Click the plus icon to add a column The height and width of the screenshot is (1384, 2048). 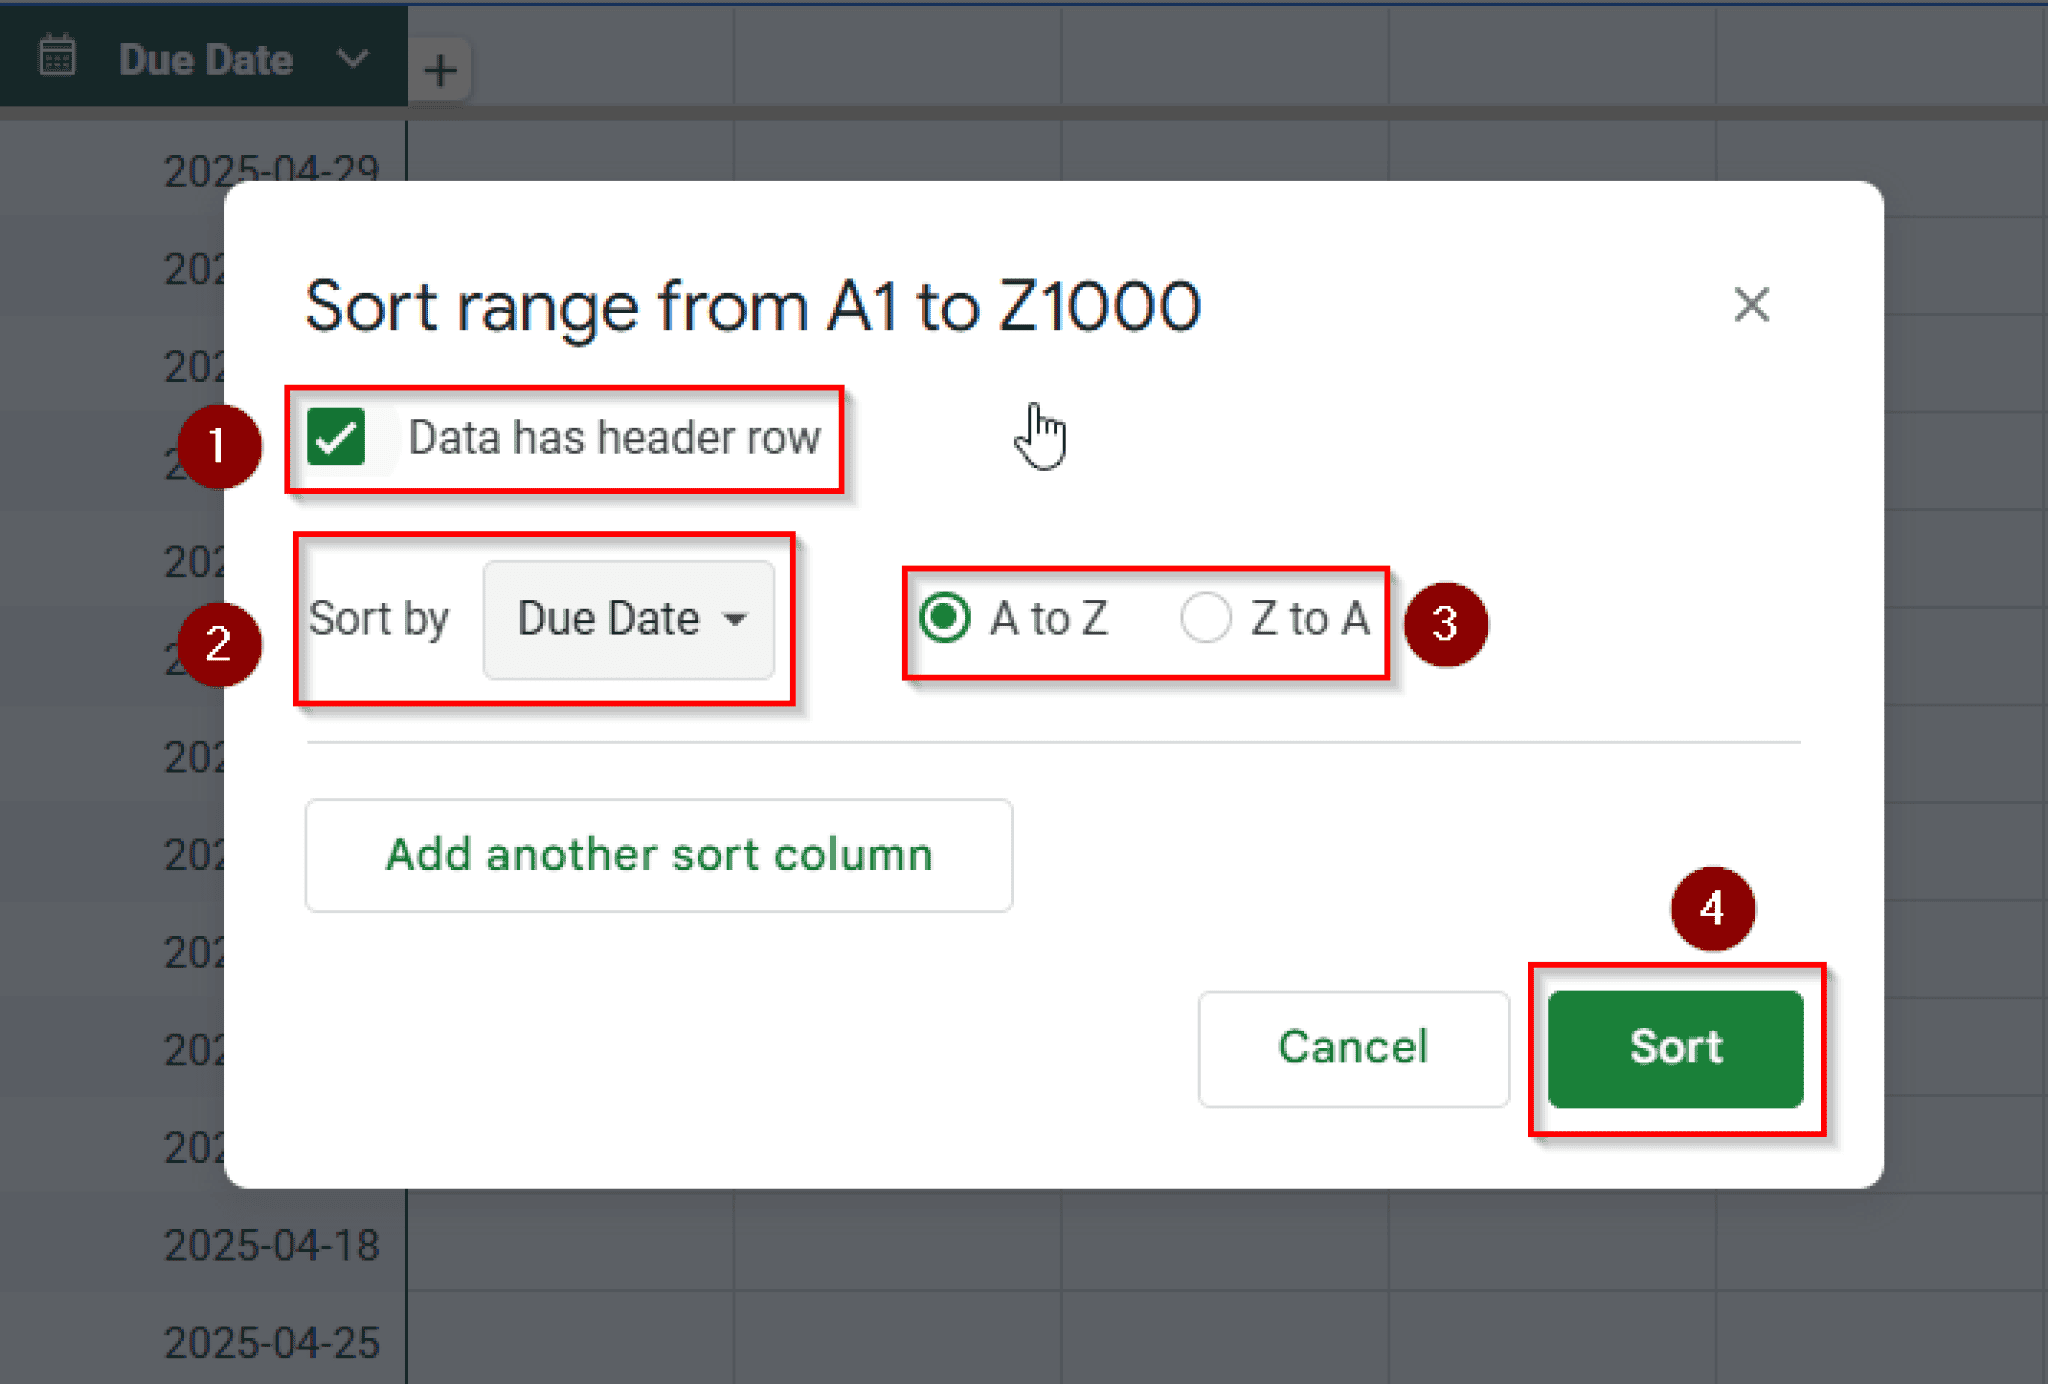click(440, 70)
